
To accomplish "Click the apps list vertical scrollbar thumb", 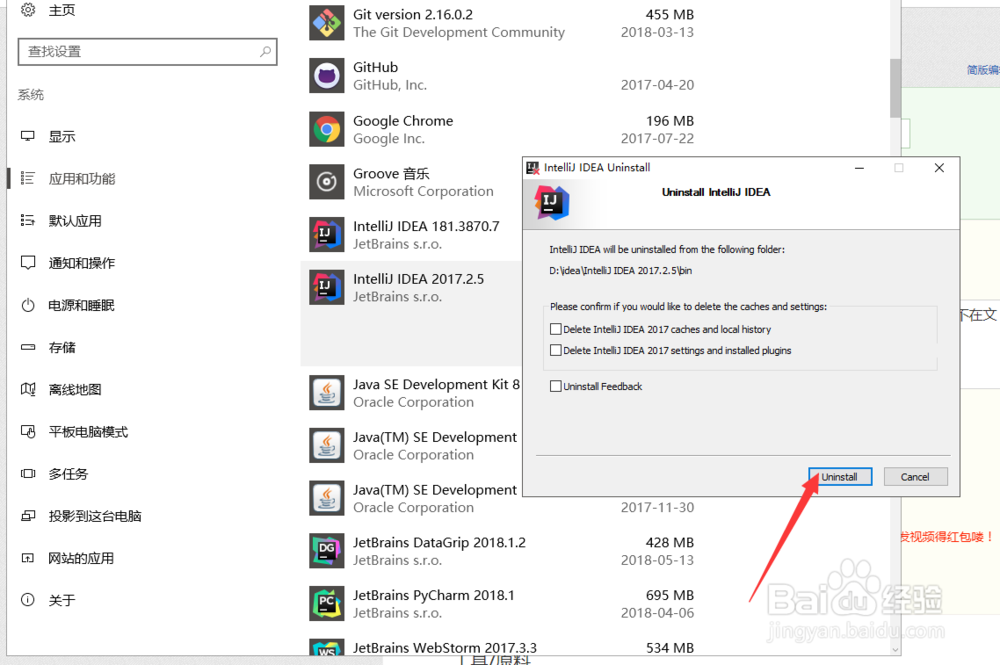I will (x=895, y=88).
